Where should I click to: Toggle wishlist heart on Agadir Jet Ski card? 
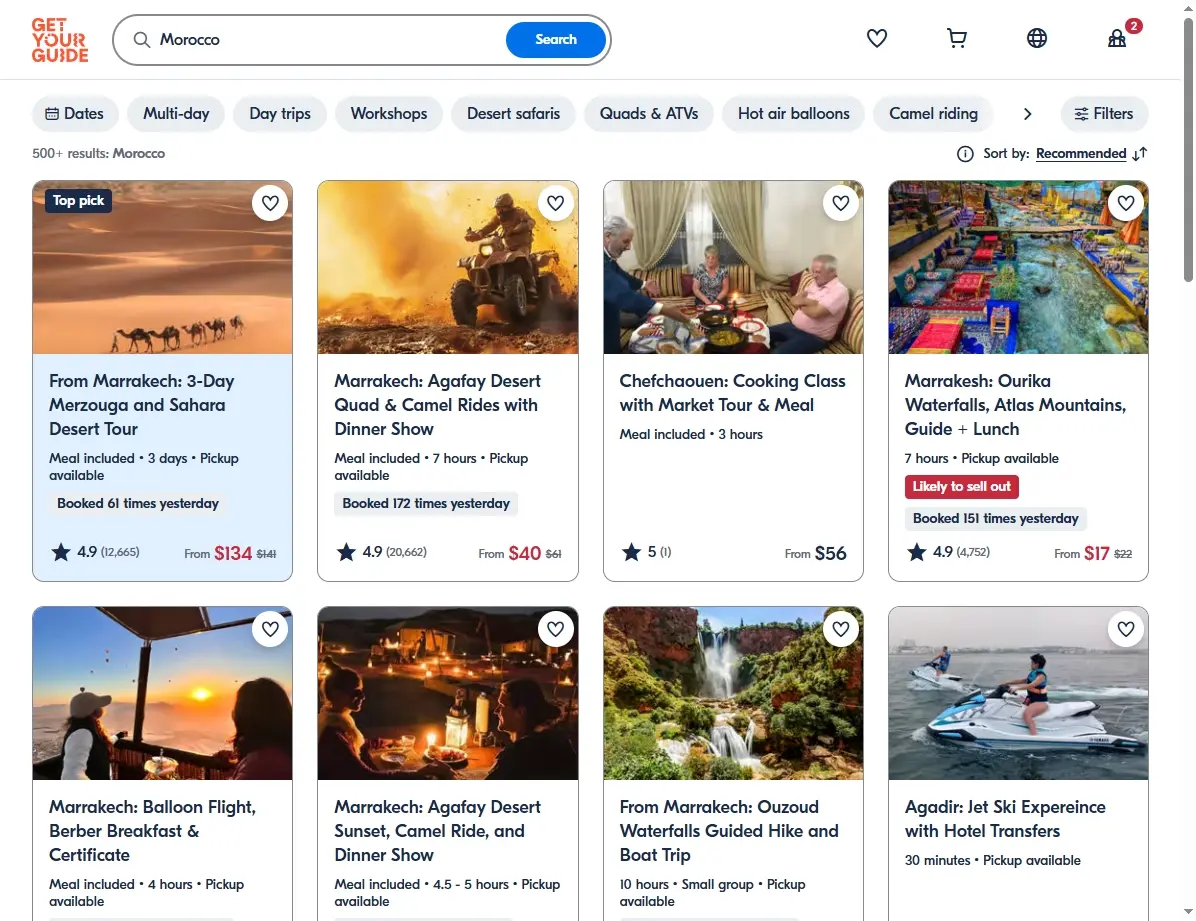(1126, 629)
